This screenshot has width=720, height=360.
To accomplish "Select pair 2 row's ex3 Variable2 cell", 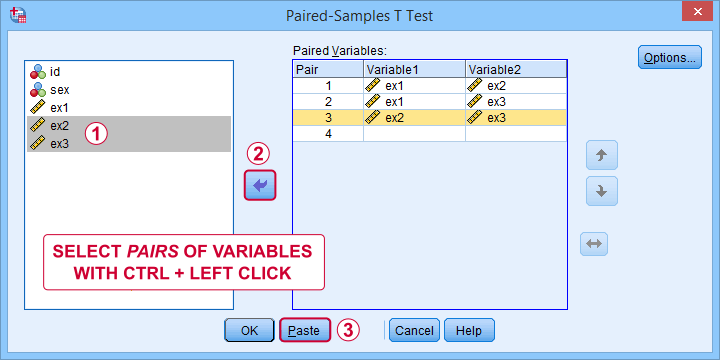I will tap(516, 101).
